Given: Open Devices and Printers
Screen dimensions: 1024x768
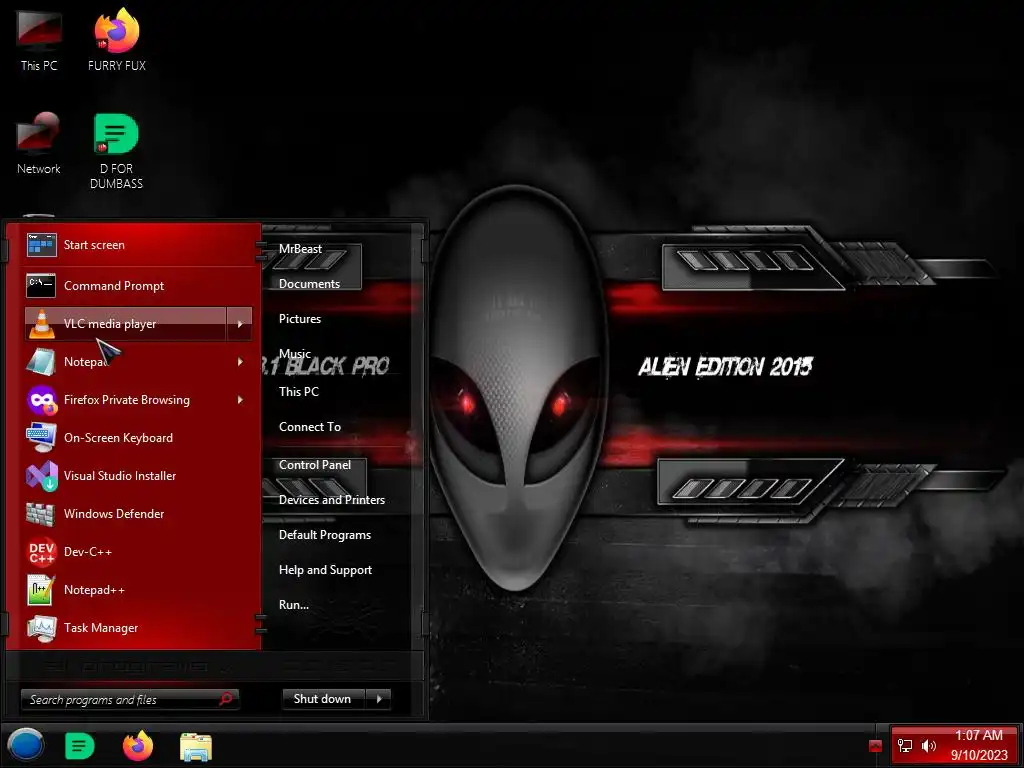Looking at the screenshot, I should coord(332,500).
